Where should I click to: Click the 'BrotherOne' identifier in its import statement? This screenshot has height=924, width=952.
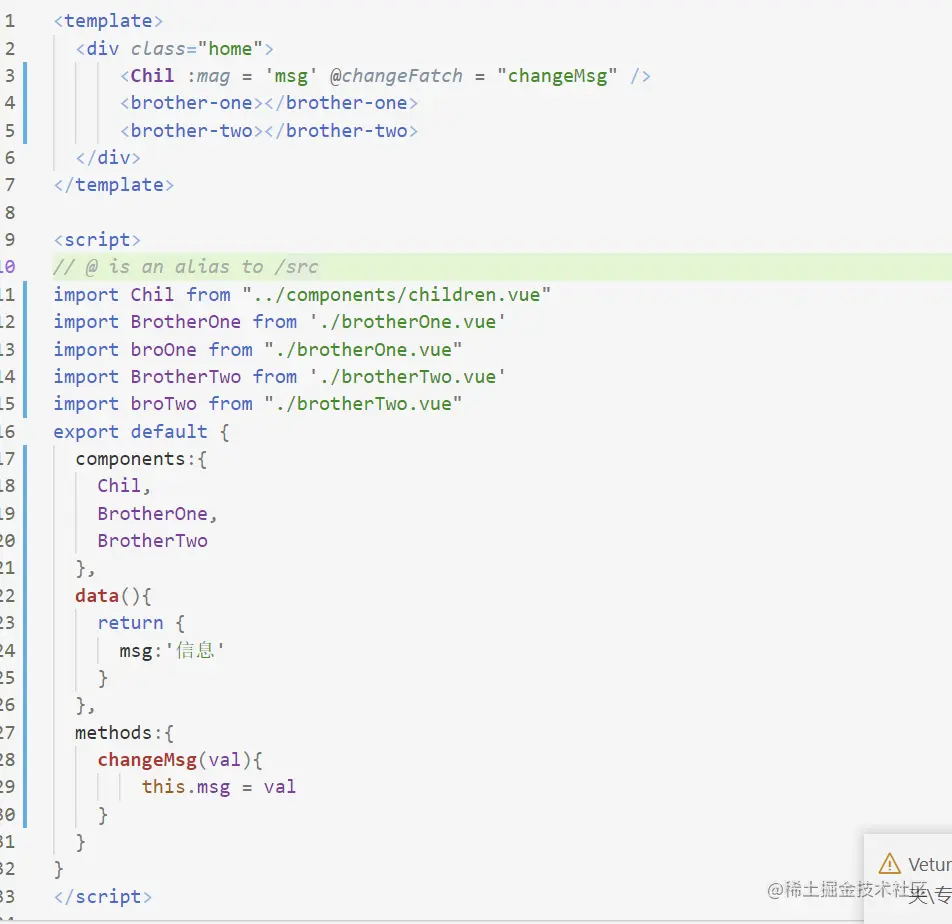186,322
